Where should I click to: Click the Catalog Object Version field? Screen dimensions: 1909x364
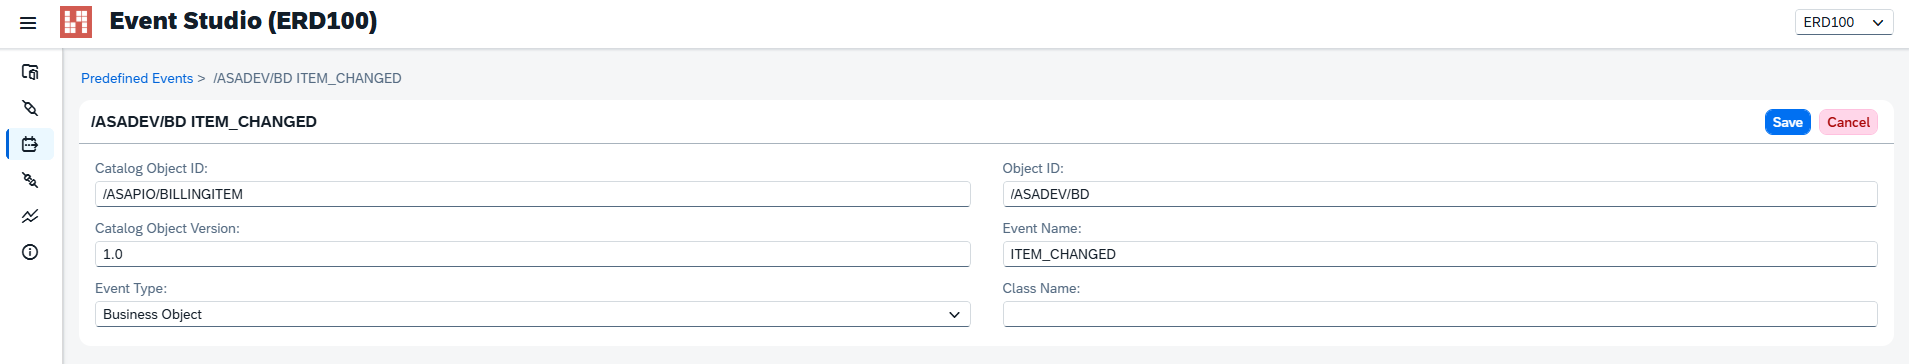tap(532, 254)
